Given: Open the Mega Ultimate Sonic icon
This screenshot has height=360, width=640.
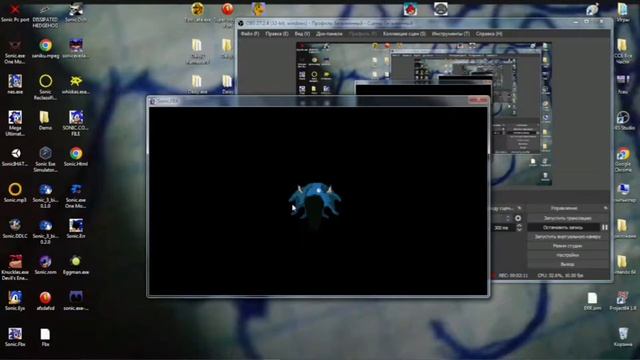Looking at the screenshot, I should click(x=15, y=118).
